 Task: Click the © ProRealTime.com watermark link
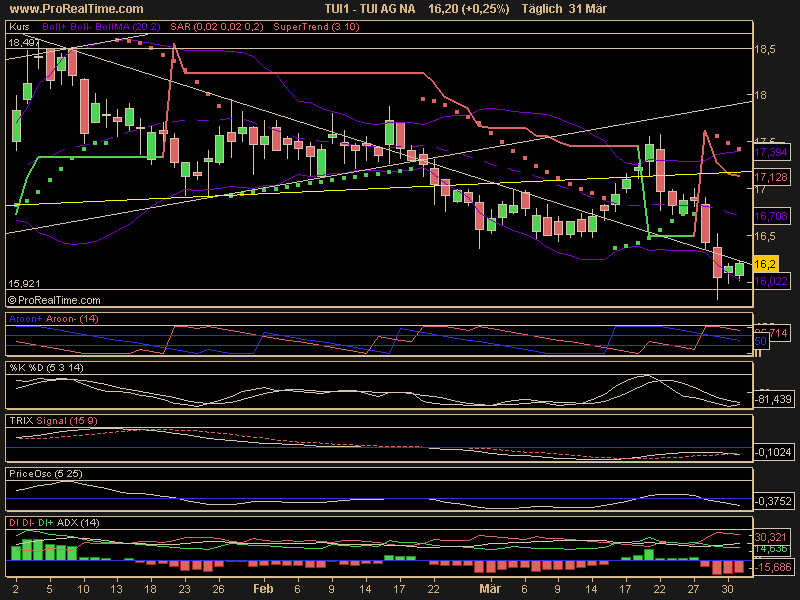point(54,299)
